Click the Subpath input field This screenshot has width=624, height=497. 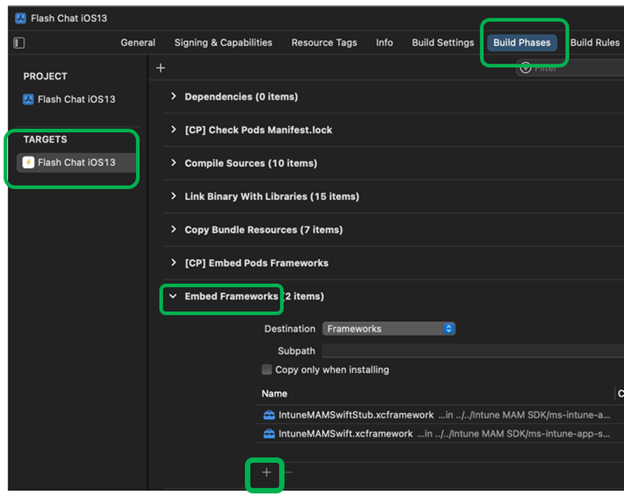(473, 351)
